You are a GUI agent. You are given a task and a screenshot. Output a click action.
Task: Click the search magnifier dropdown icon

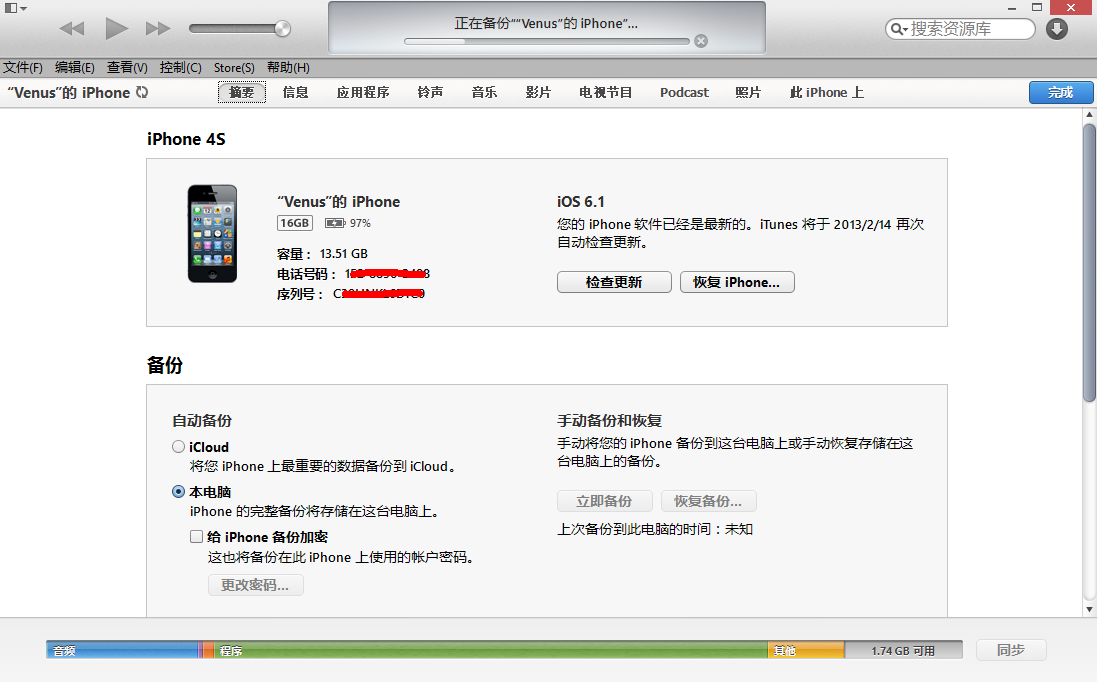point(899,29)
